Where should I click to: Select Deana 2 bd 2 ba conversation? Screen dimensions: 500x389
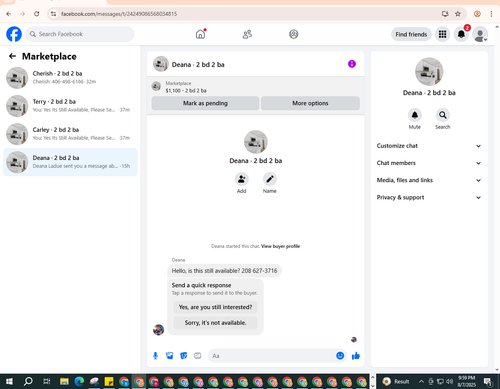(70, 162)
